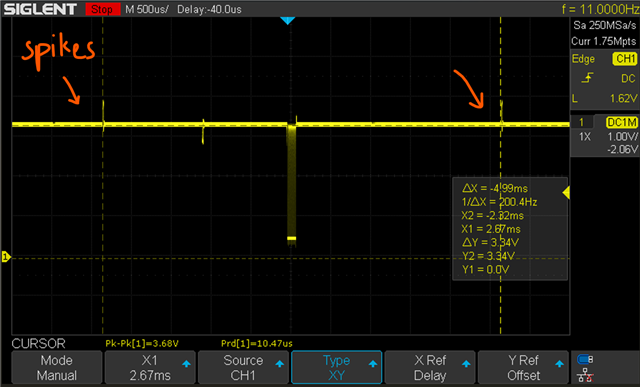Click the 1X probe attenuation label
The width and height of the screenshot is (640, 387).
click(x=585, y=137)
